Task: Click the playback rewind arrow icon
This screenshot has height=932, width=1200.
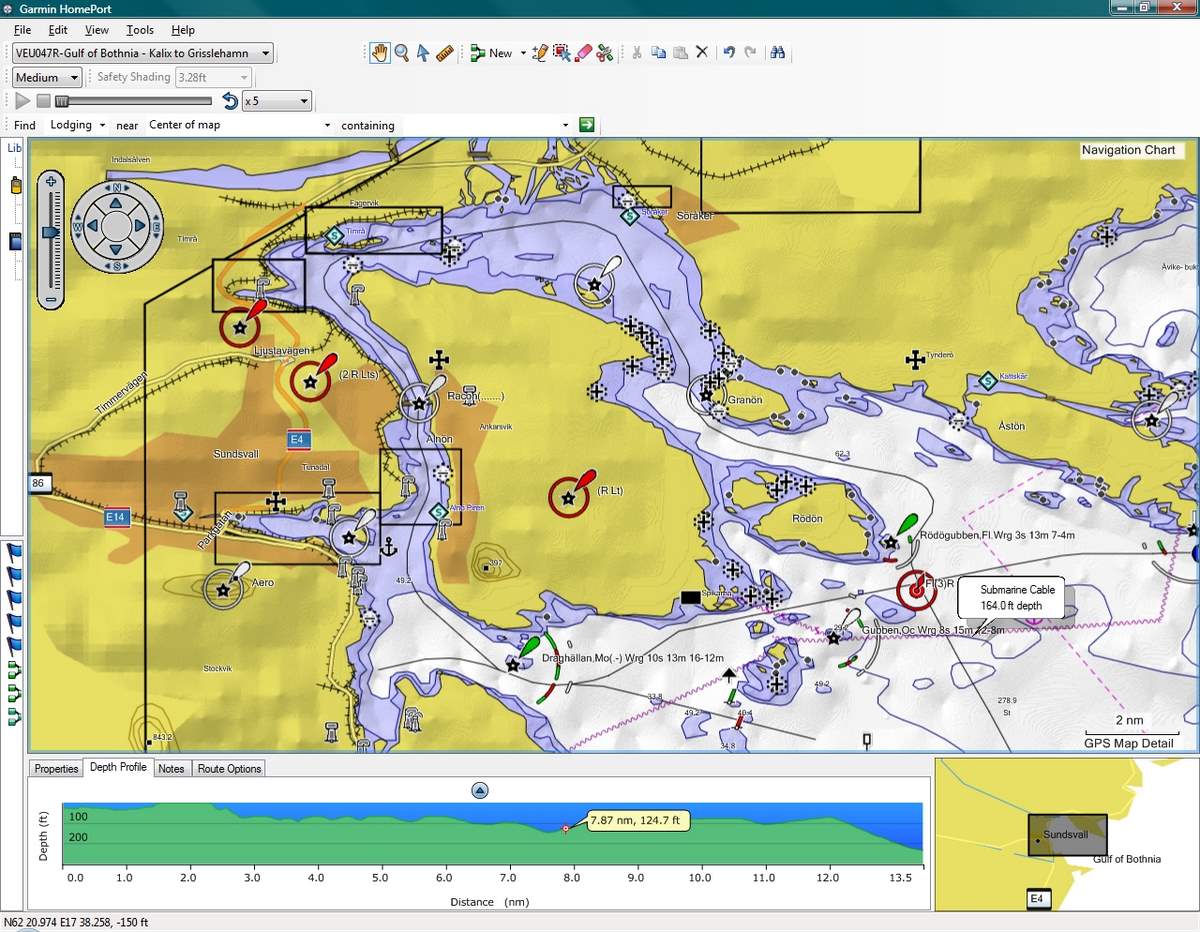Action: tap(230, 101)
